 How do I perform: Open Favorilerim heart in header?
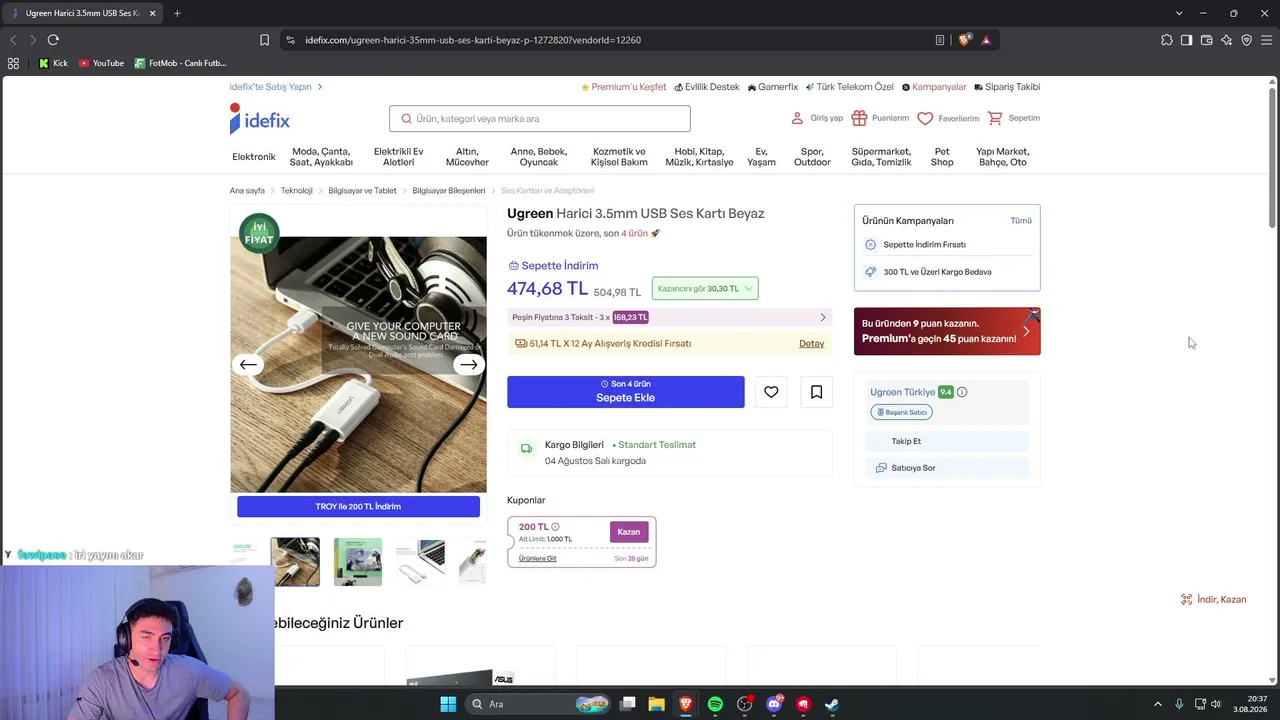[925, 118]
